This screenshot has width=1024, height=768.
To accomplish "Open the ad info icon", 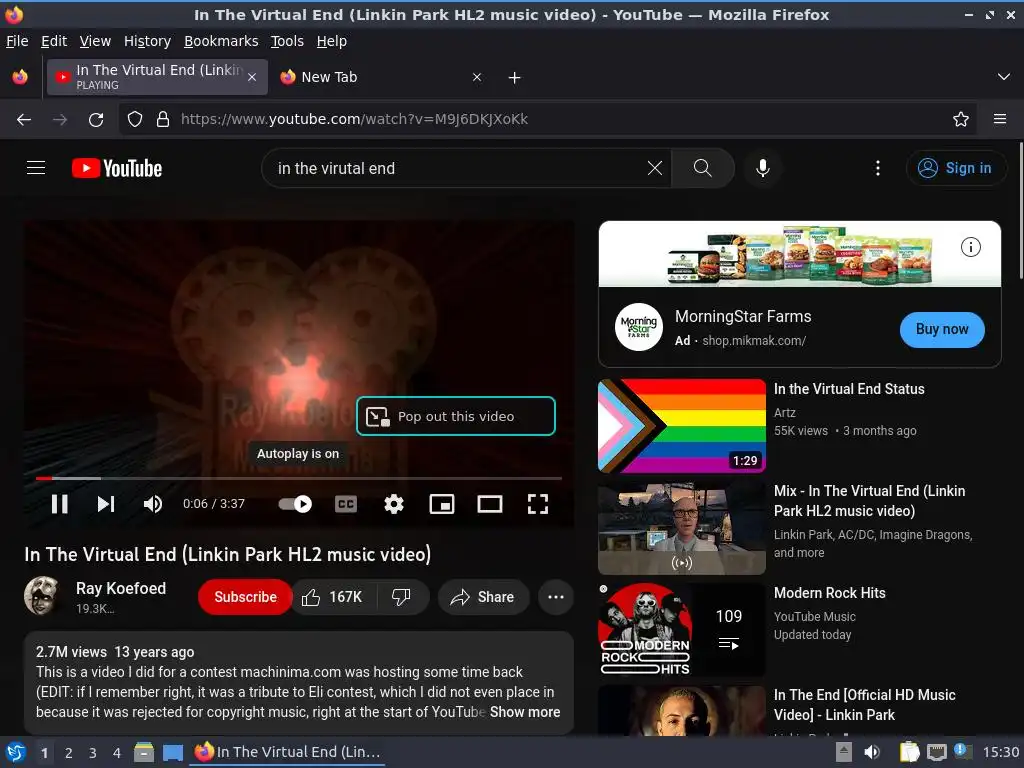I will pos(970,247).
